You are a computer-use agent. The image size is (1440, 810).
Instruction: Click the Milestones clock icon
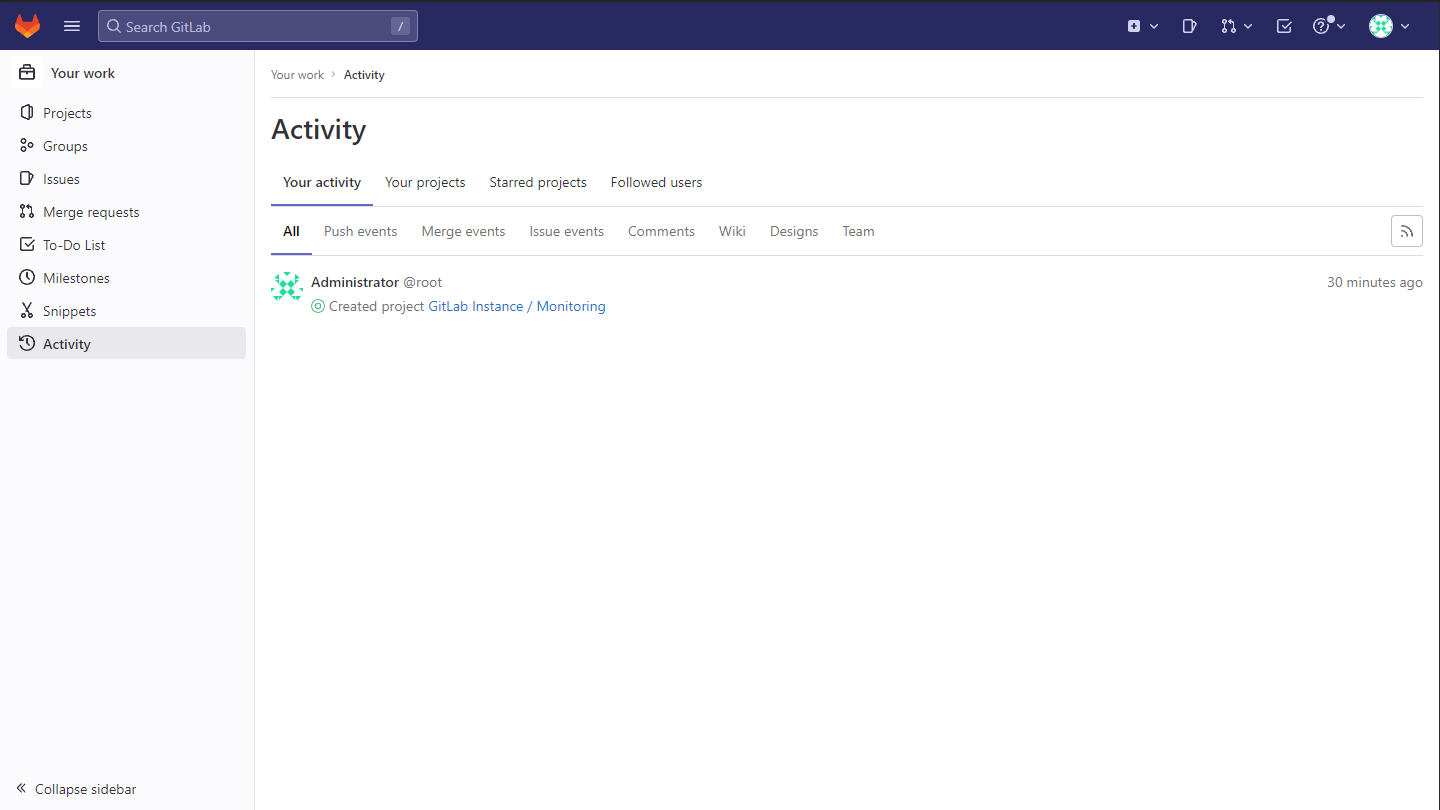coord(27,278)
